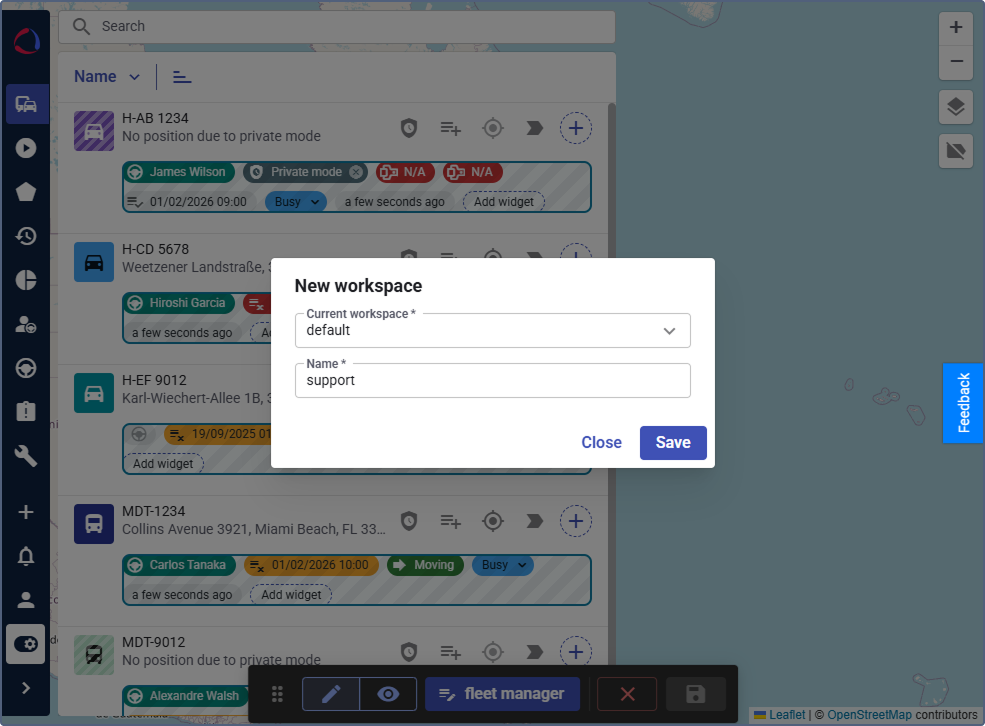
Task: Open notifications bell icon
Action: 27,557
